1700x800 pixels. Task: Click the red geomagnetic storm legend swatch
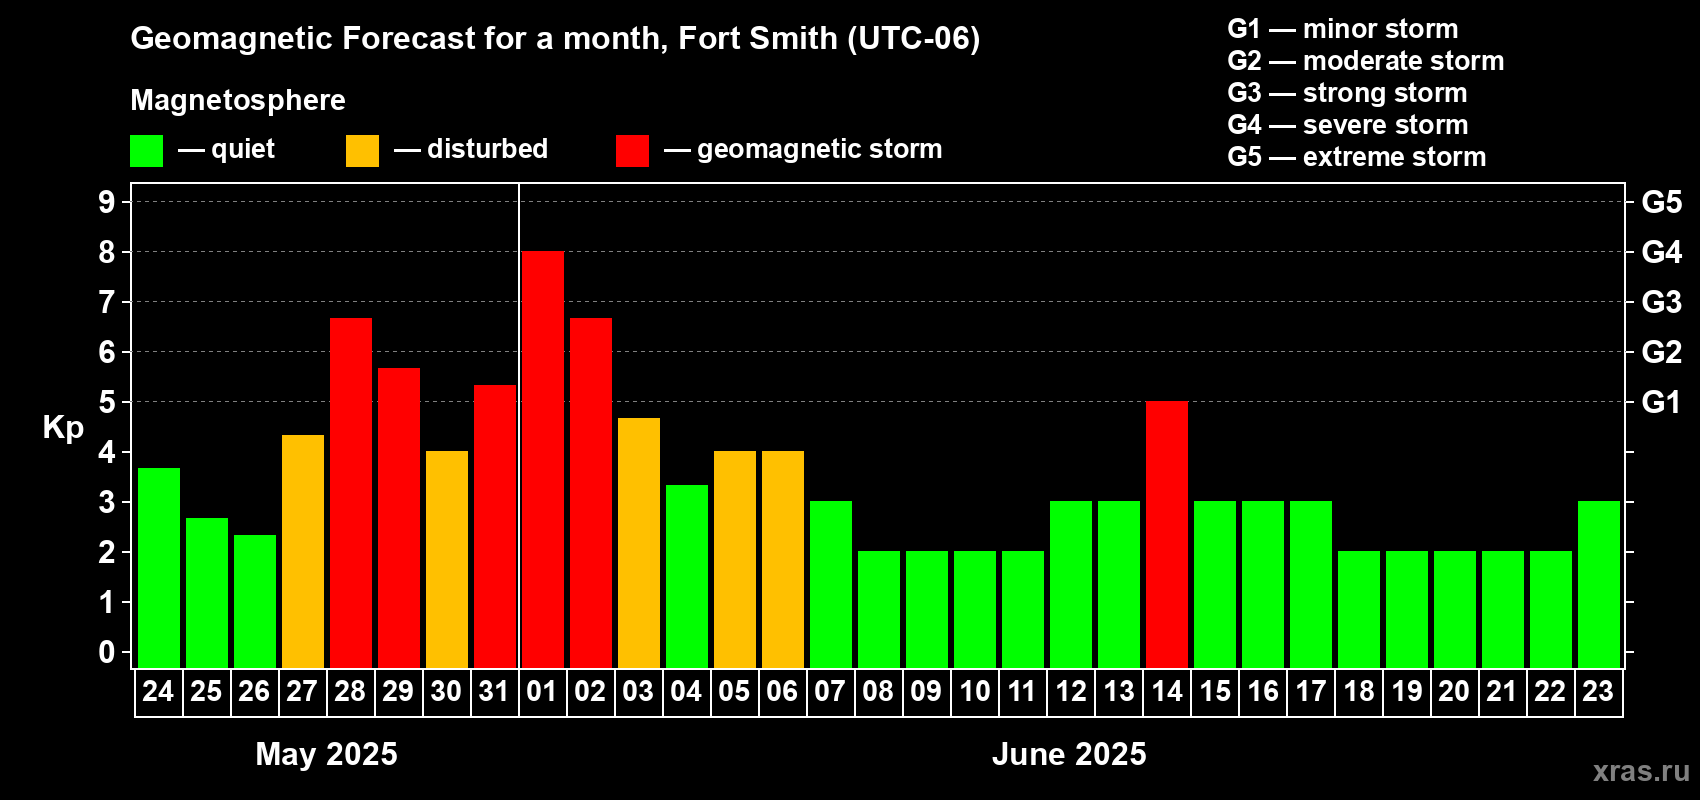tap(632, 151)
